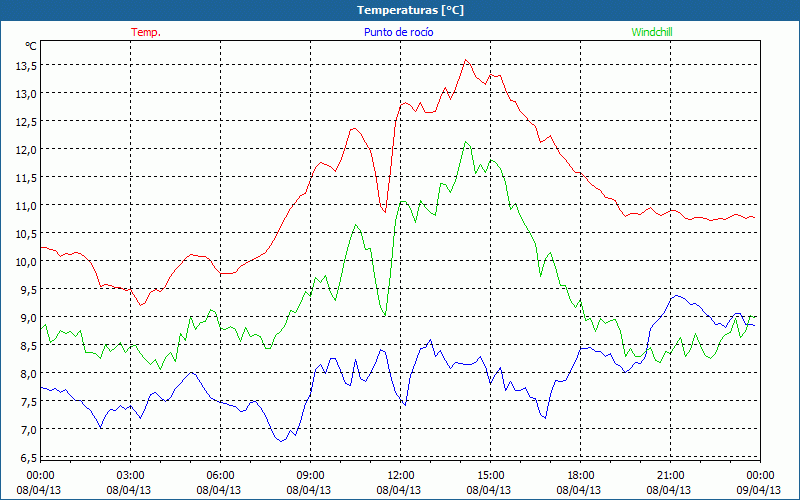This screenshot has width=800, height=500.
Task: Click the red temperature peak near 14:00
Action: point(465,60)
